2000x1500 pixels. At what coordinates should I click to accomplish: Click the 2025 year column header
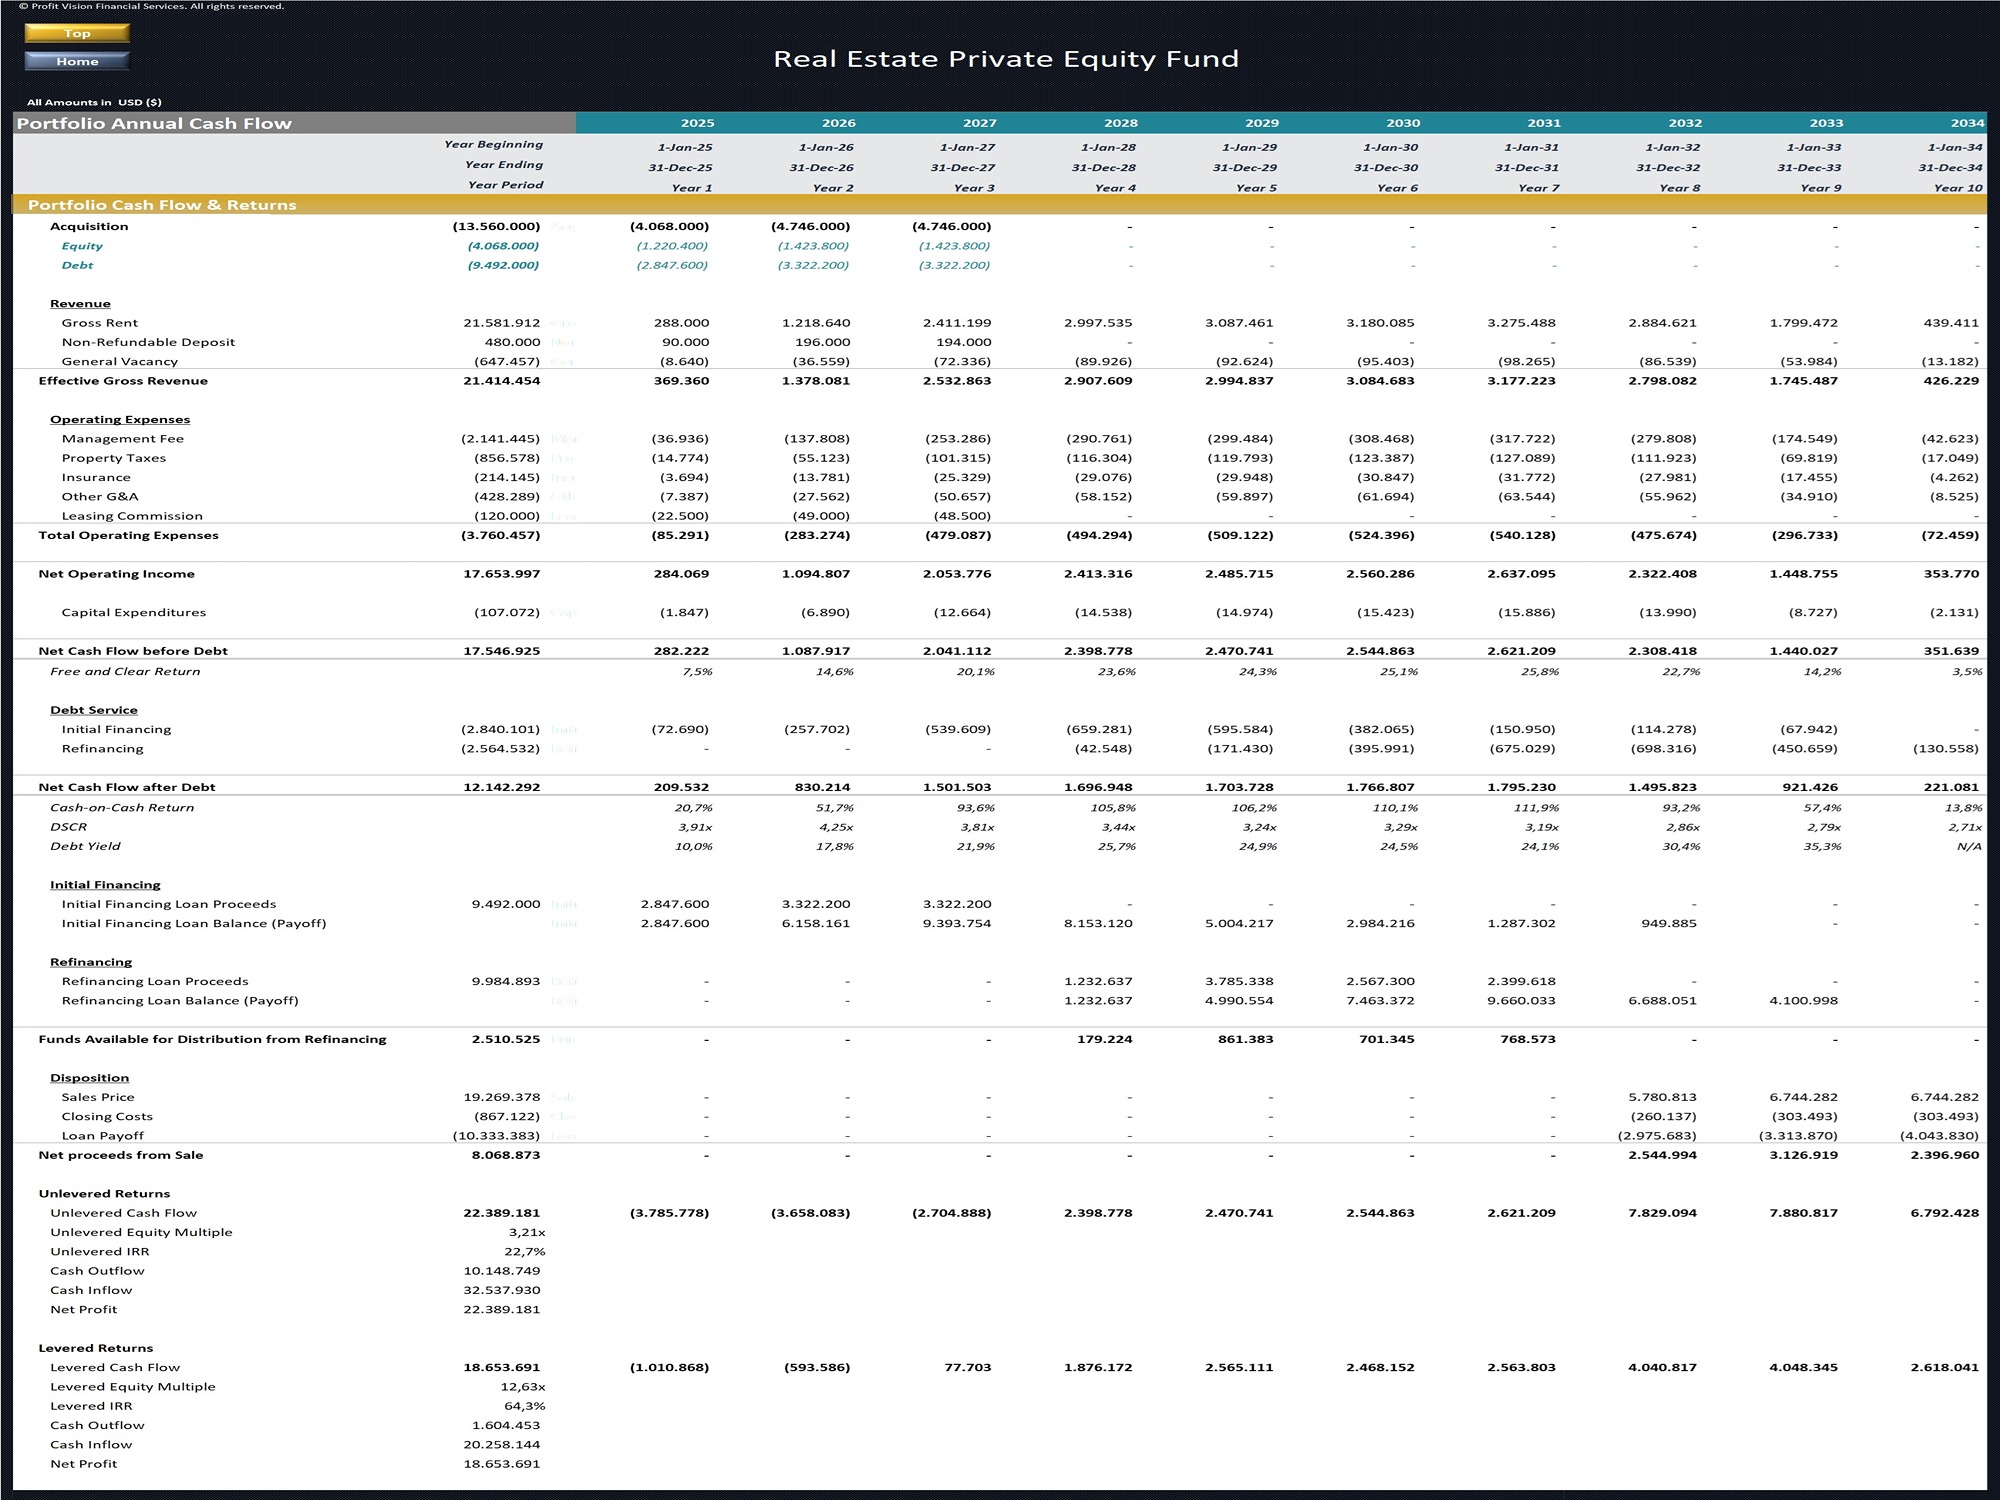coord(697,123)
